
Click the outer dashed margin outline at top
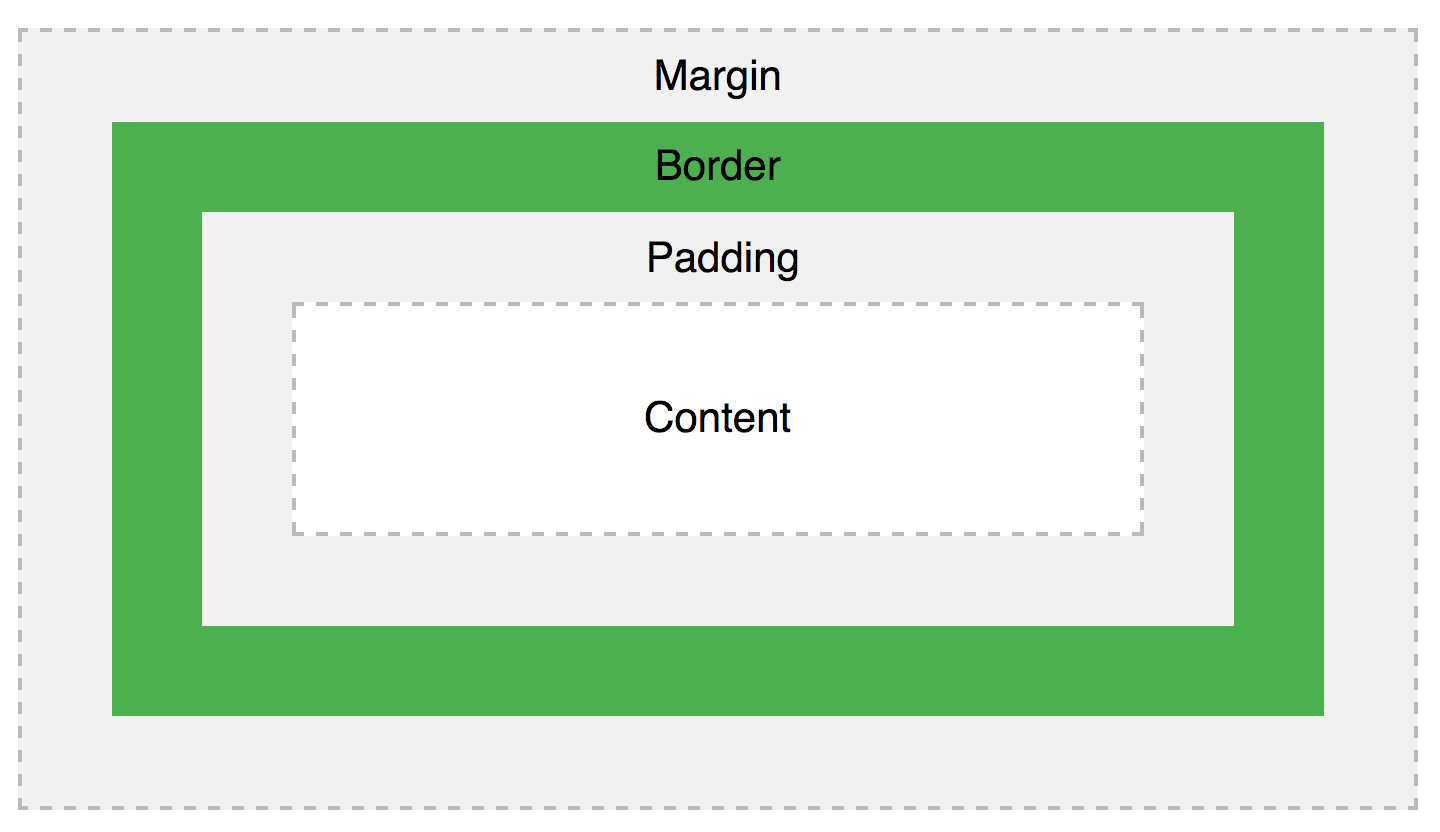[x=718, y=29]
